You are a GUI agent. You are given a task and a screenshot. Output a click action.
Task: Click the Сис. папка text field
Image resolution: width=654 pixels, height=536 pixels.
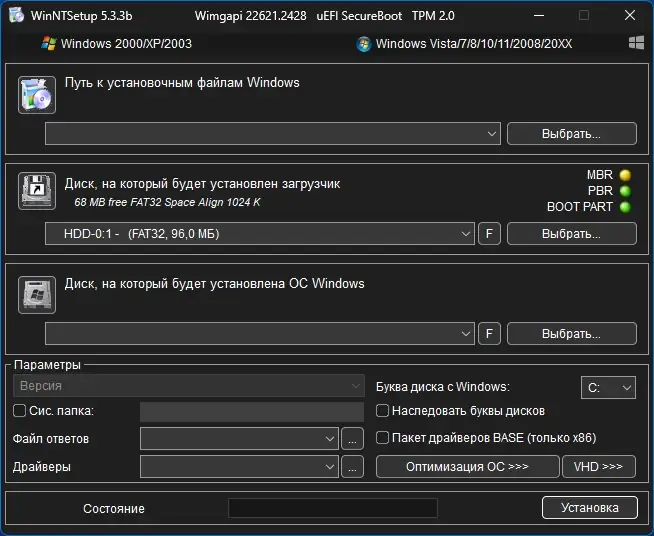pyautogui.click(x=252, y=412)
